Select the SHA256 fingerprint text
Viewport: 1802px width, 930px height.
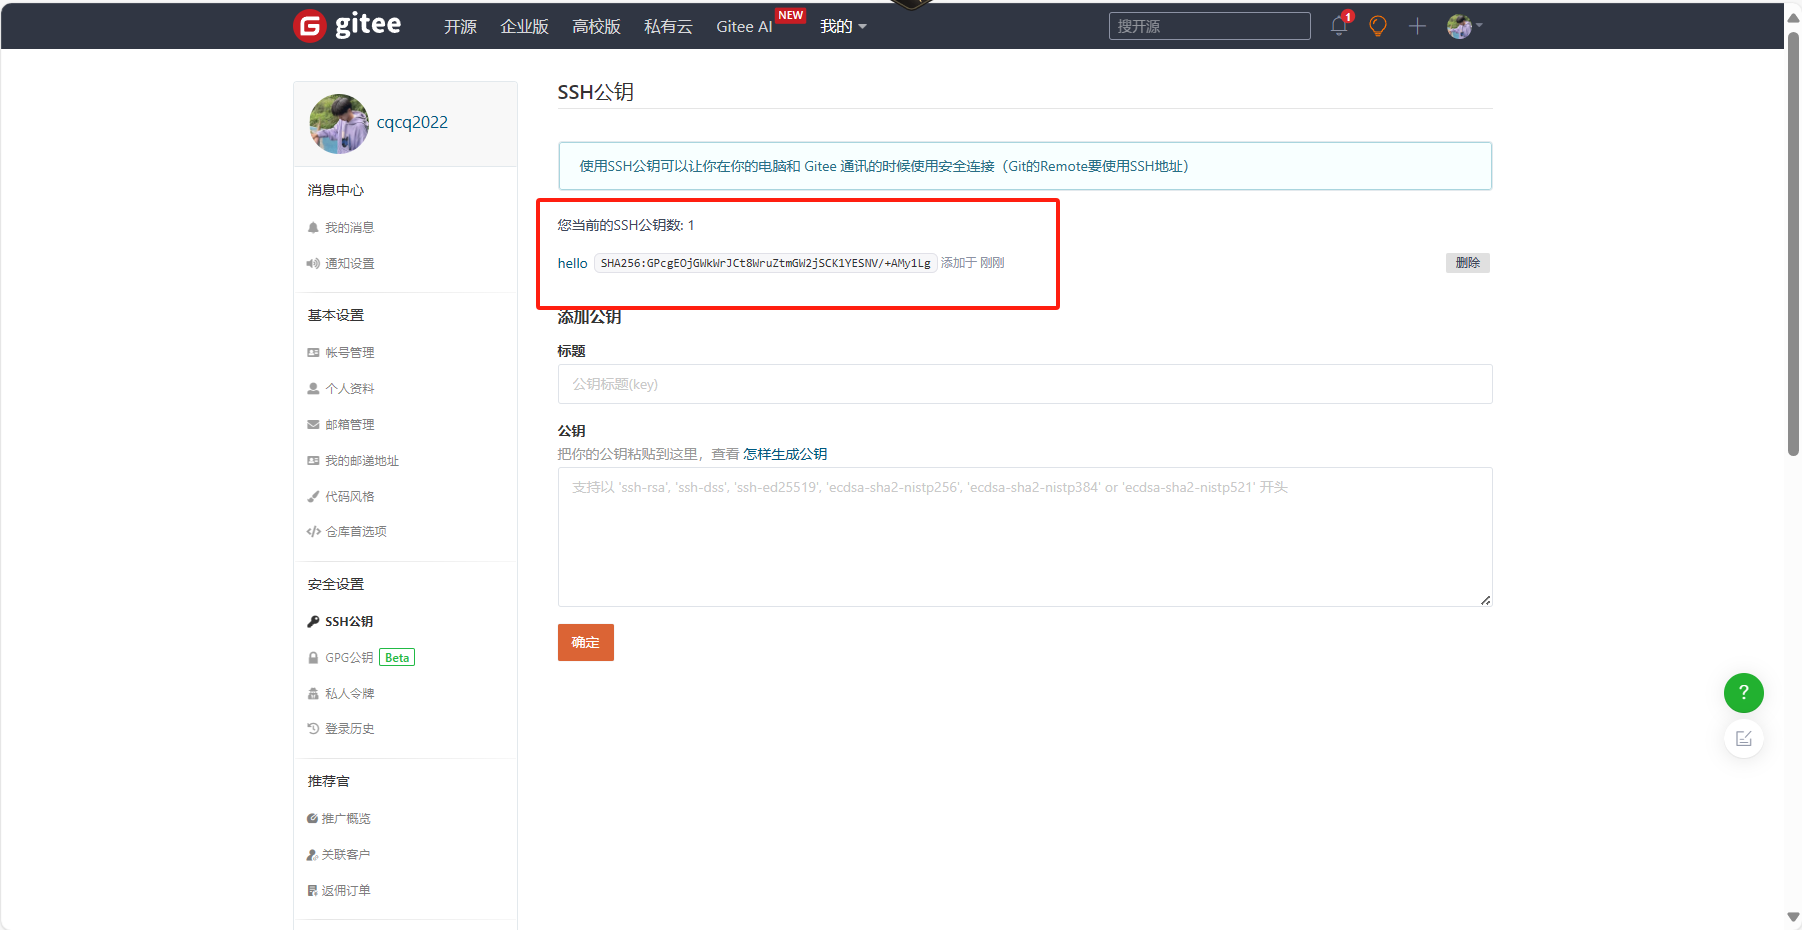tap(766, 264)
